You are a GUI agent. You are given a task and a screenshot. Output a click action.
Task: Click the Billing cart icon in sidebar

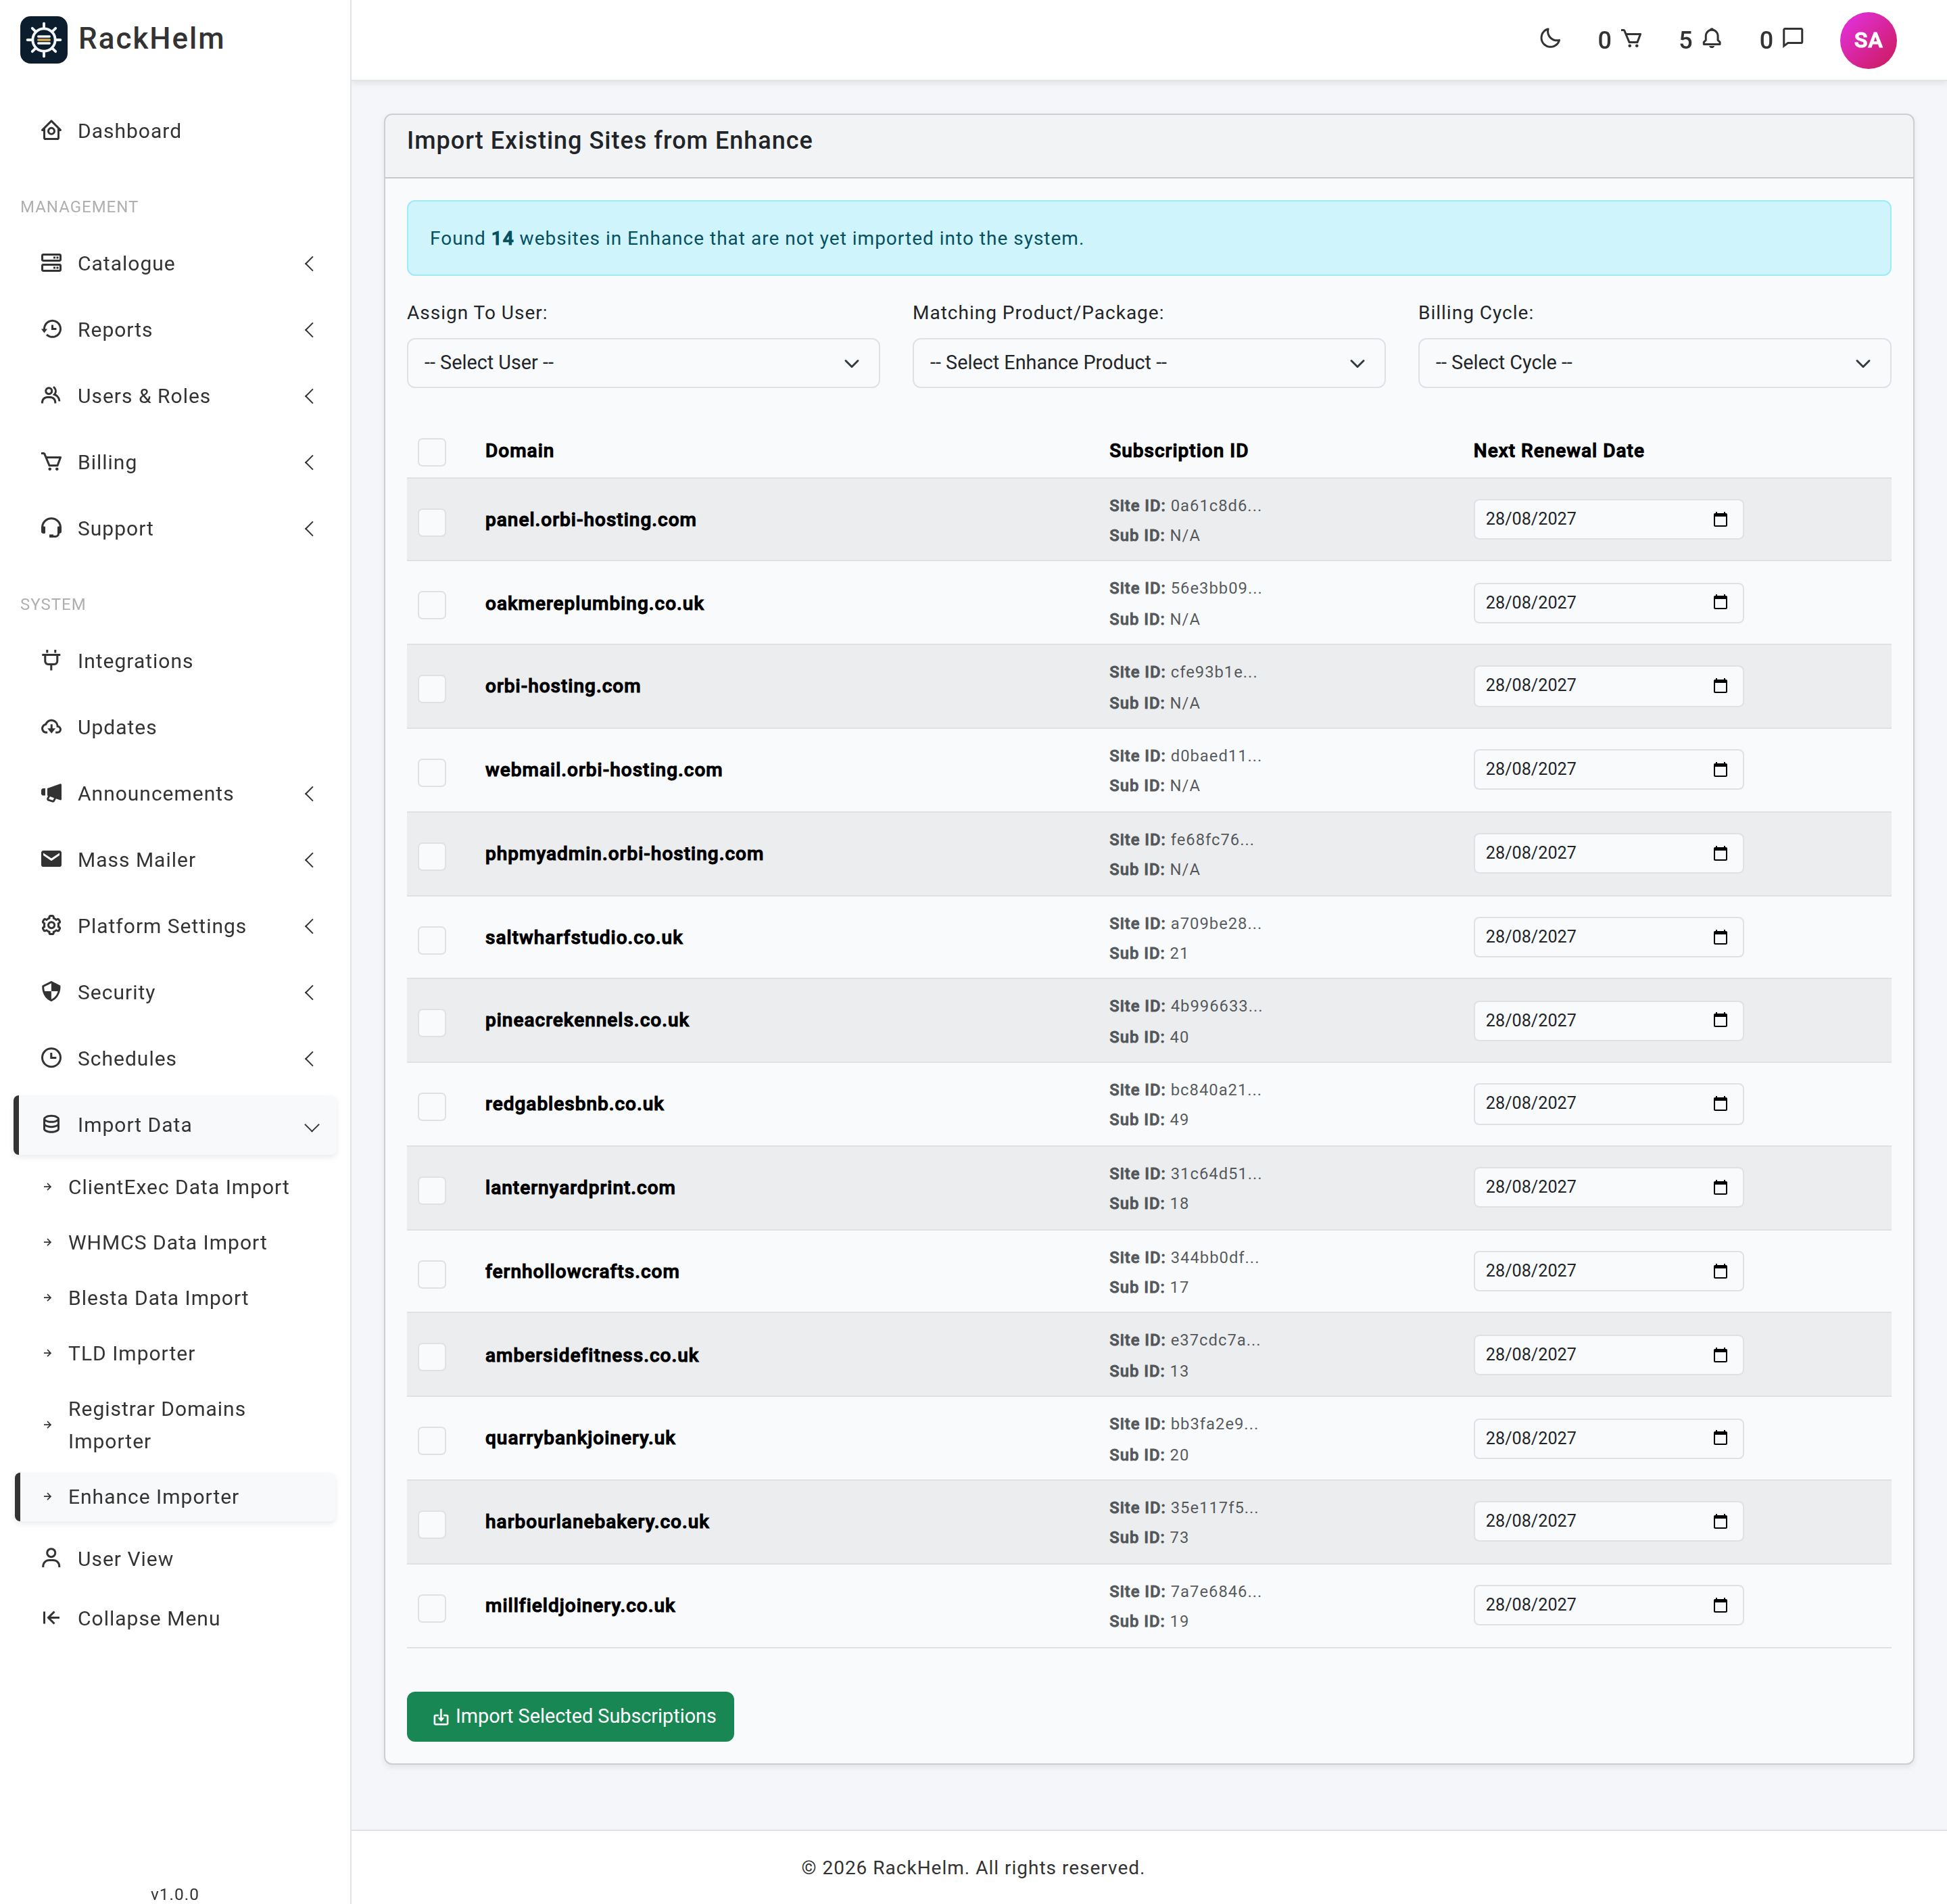[51, 461]
